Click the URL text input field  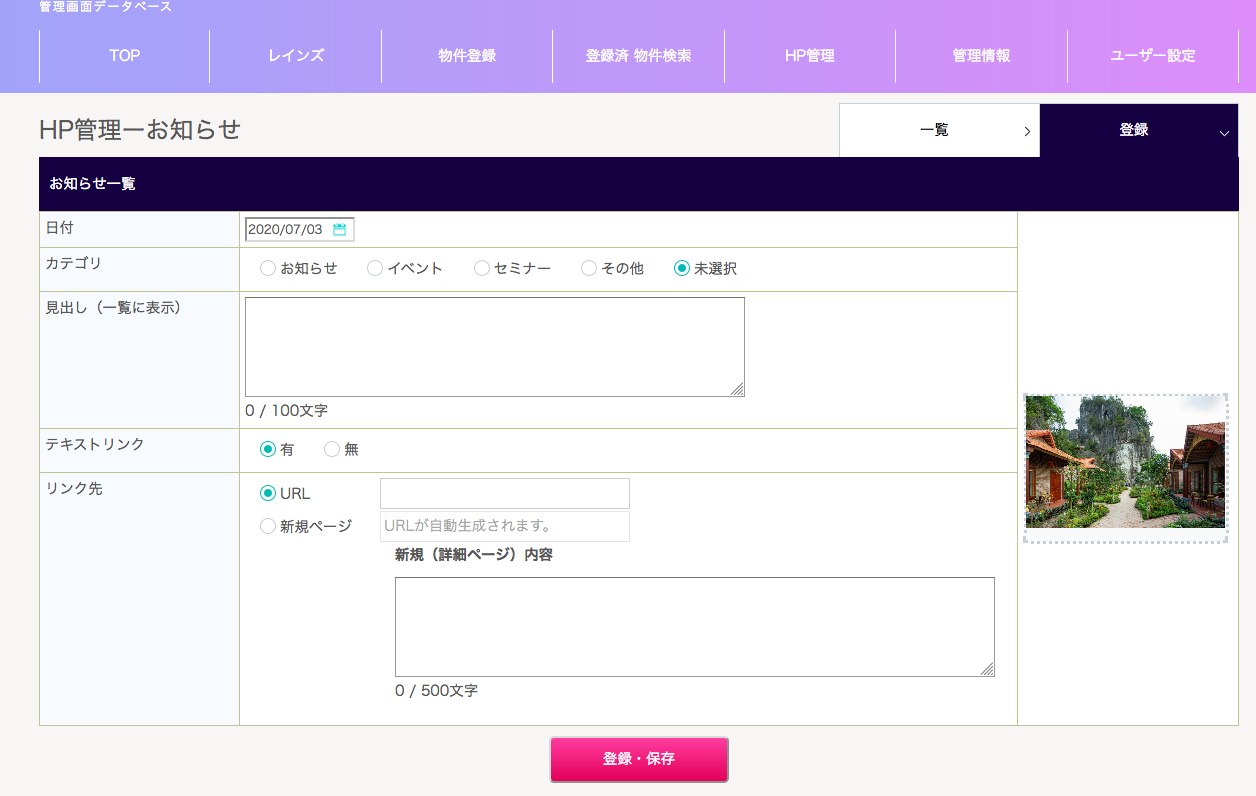tap(504, 494)
